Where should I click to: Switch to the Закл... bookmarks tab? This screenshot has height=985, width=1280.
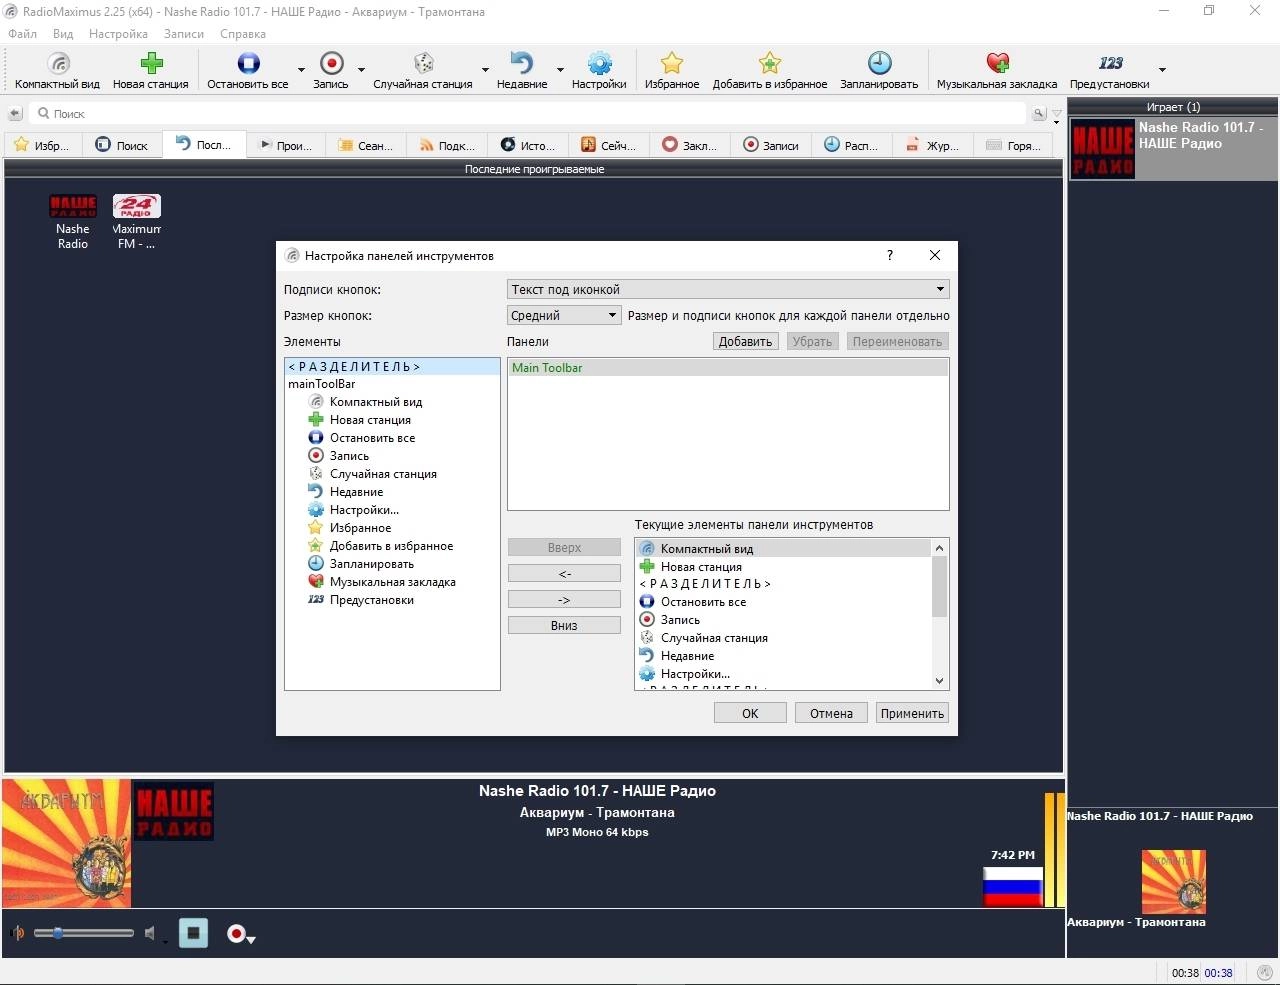690,145
